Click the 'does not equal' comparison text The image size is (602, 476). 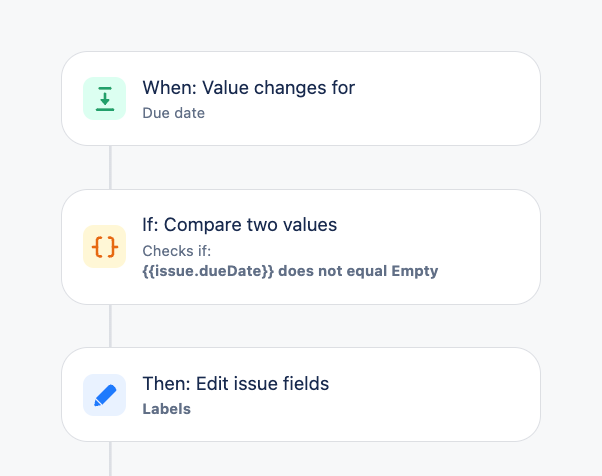tap(332, 271)
